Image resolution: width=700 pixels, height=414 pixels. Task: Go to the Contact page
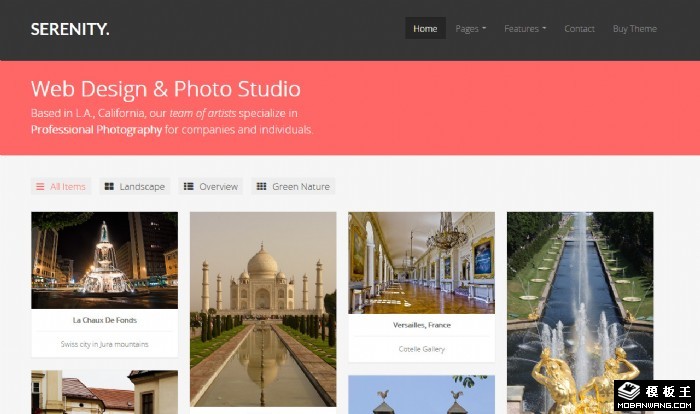tap(579, 29)
